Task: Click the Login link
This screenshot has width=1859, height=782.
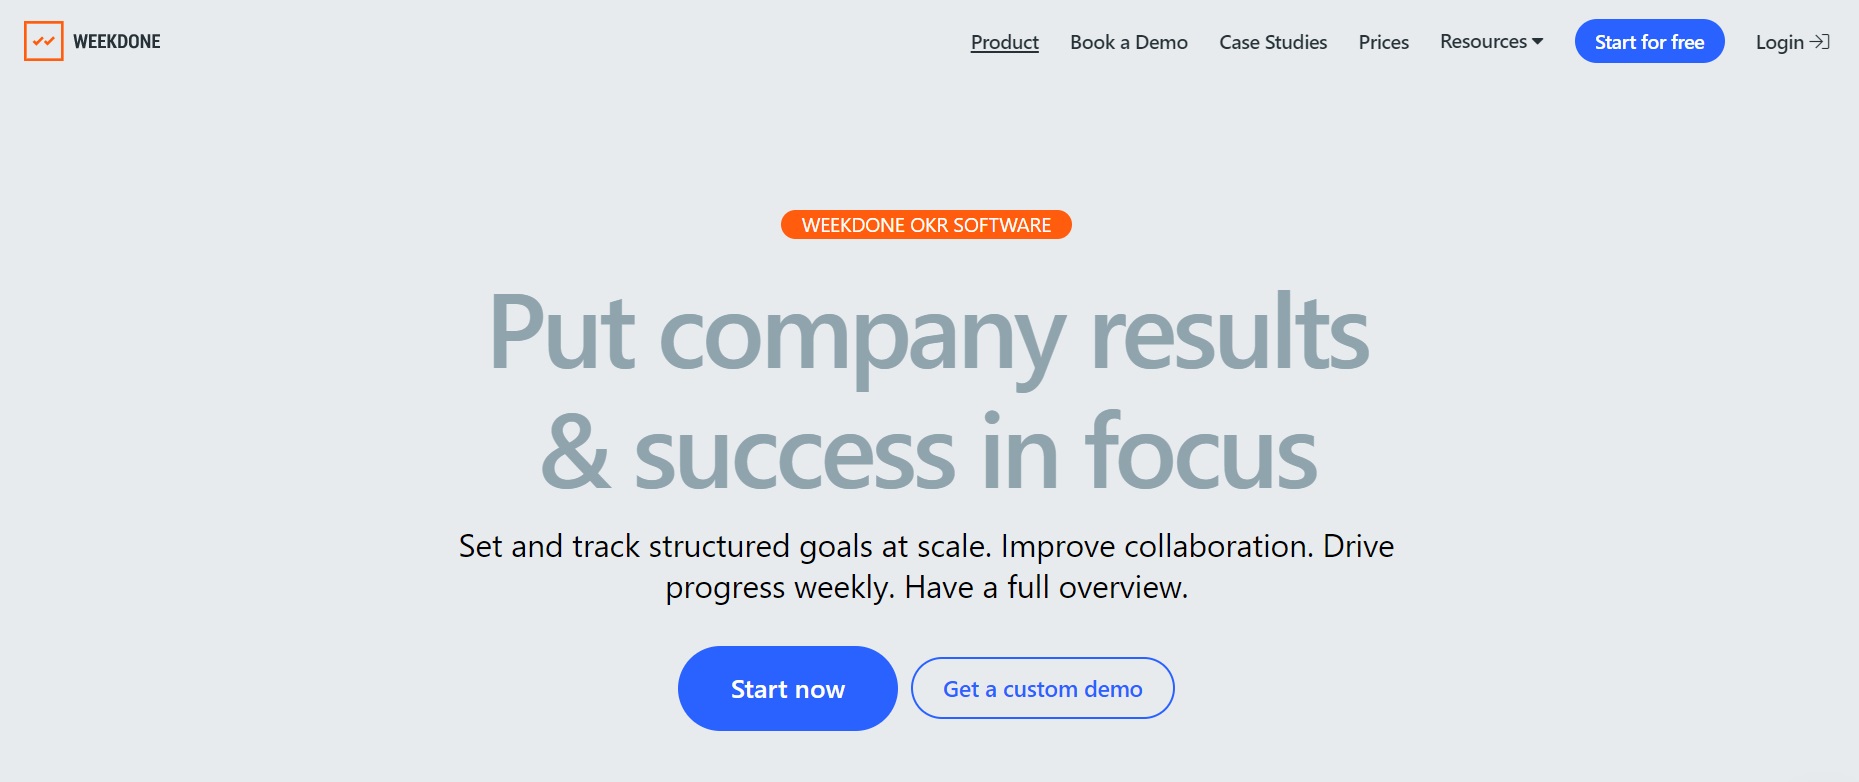Action: (1780, 42)
